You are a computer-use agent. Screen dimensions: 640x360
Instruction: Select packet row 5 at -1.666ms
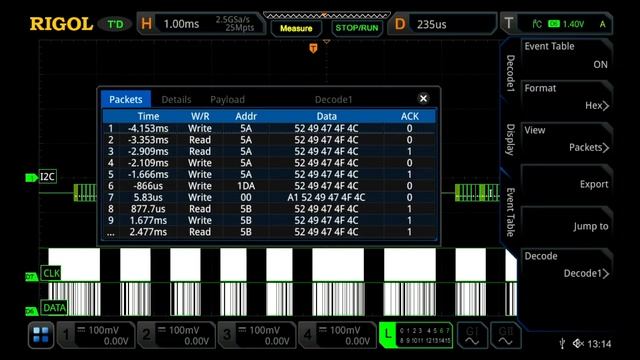[269, 174]
